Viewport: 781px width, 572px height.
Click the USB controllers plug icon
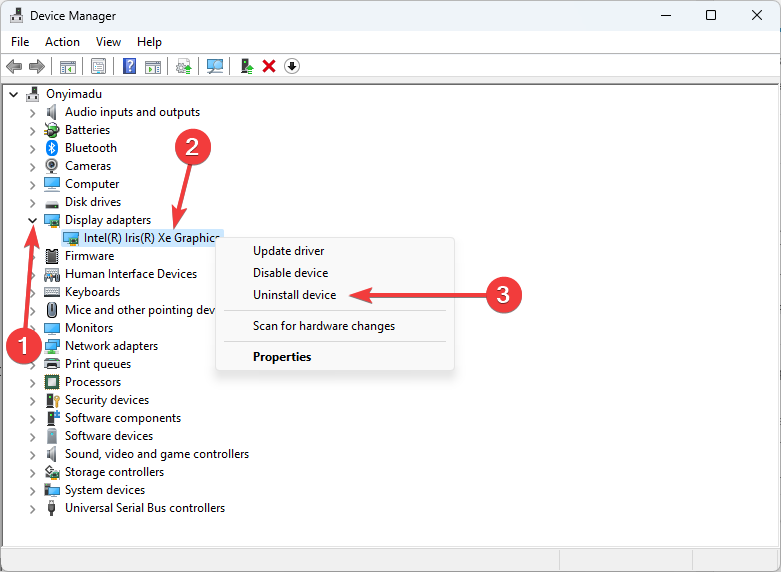[x=51, y=508]
